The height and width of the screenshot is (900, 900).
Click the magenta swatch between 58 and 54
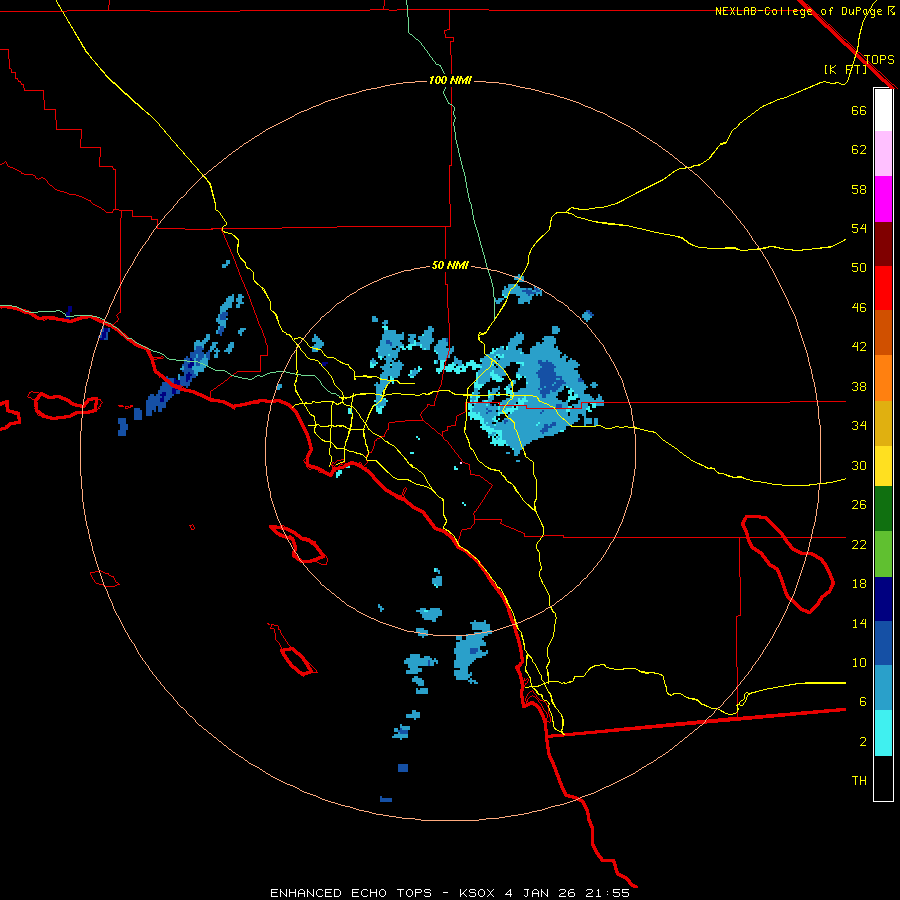pos(883,199)
